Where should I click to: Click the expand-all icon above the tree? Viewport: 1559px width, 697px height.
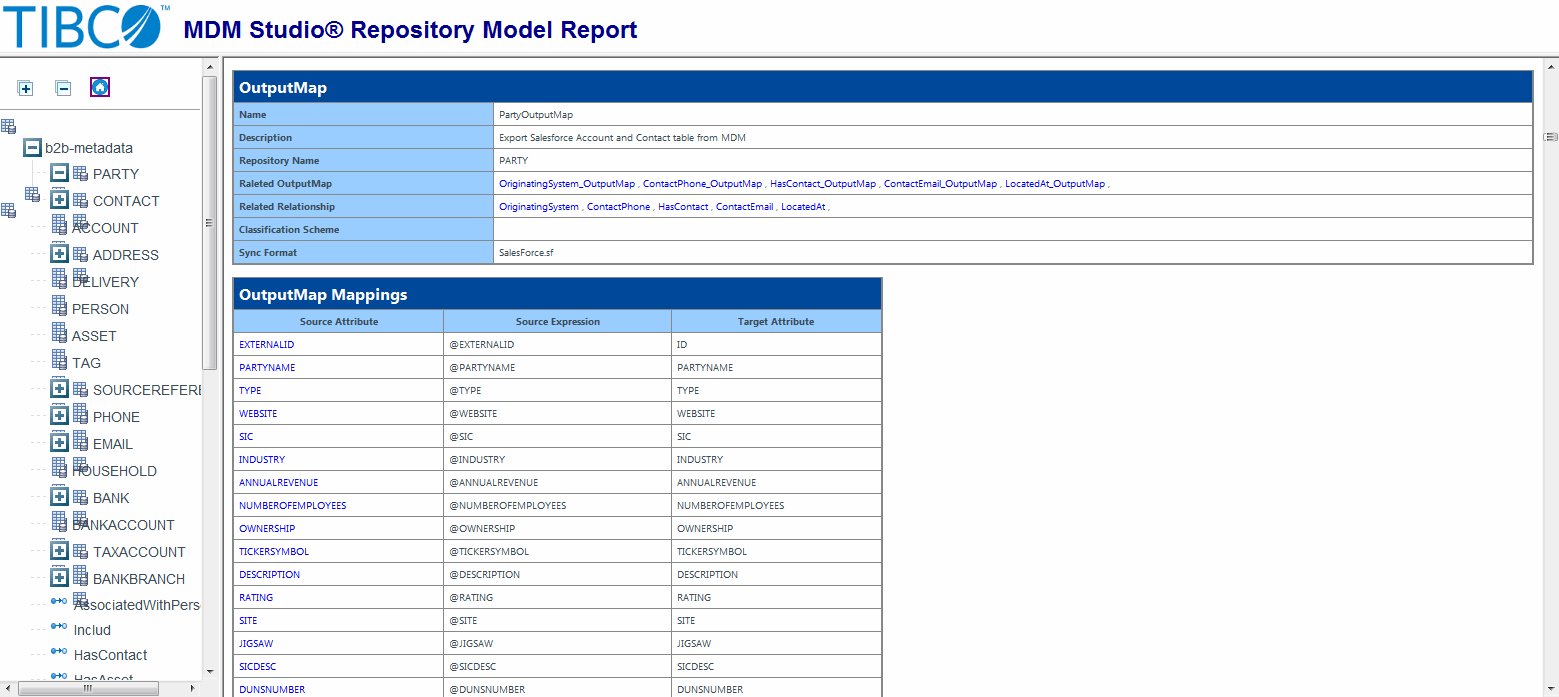point(26,88)
